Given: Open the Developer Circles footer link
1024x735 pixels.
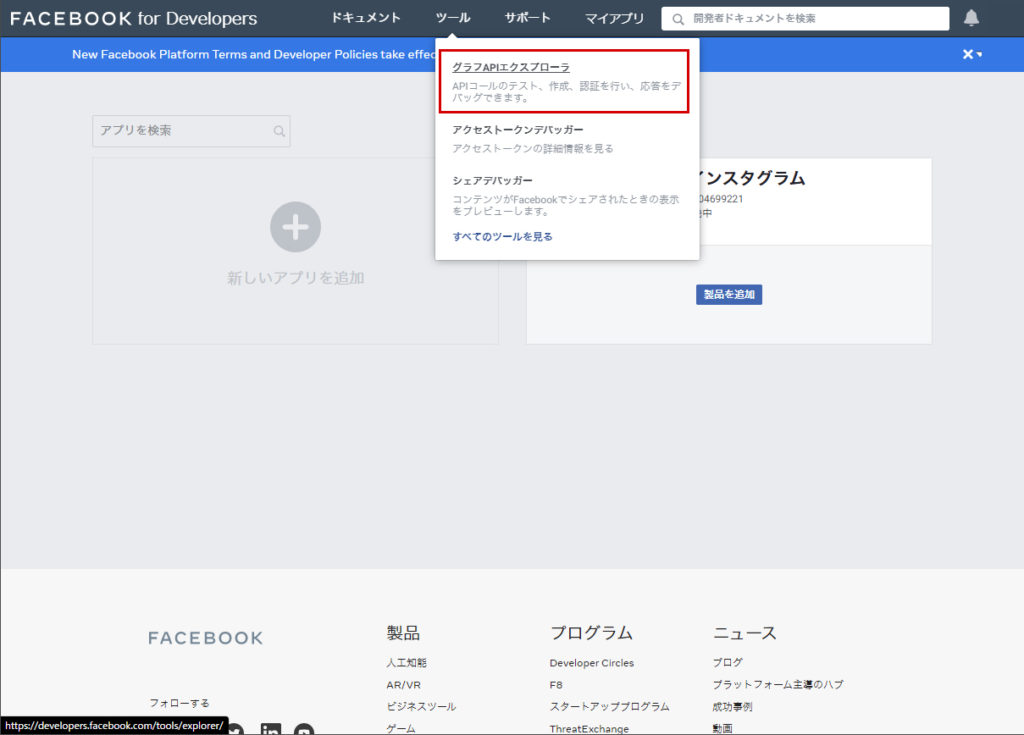Looking at the screenshot, I should pyautogui.click(x=591, y=663).
